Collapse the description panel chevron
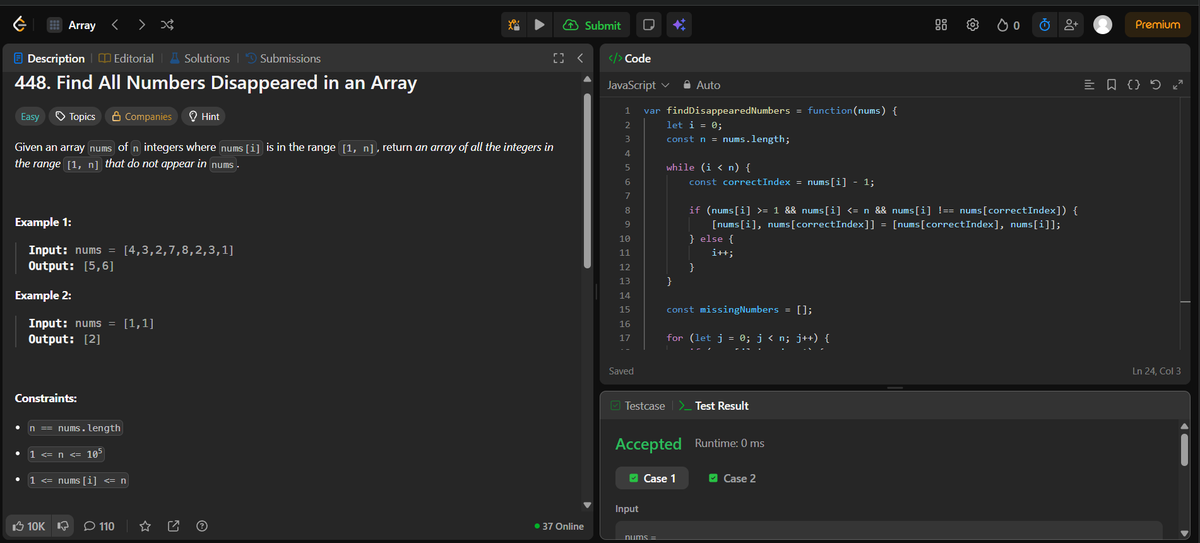This screenshot has height=543, width=1200. (x=579, y=59)
